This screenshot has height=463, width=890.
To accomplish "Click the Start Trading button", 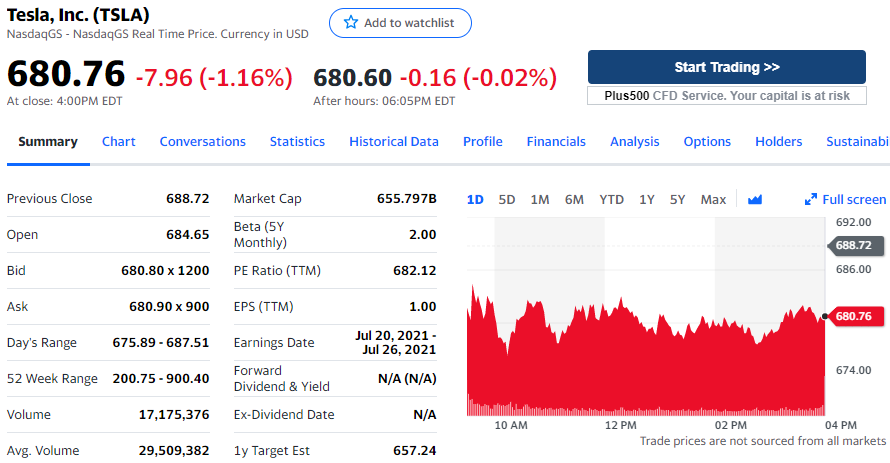I will (x=727, y=67).
